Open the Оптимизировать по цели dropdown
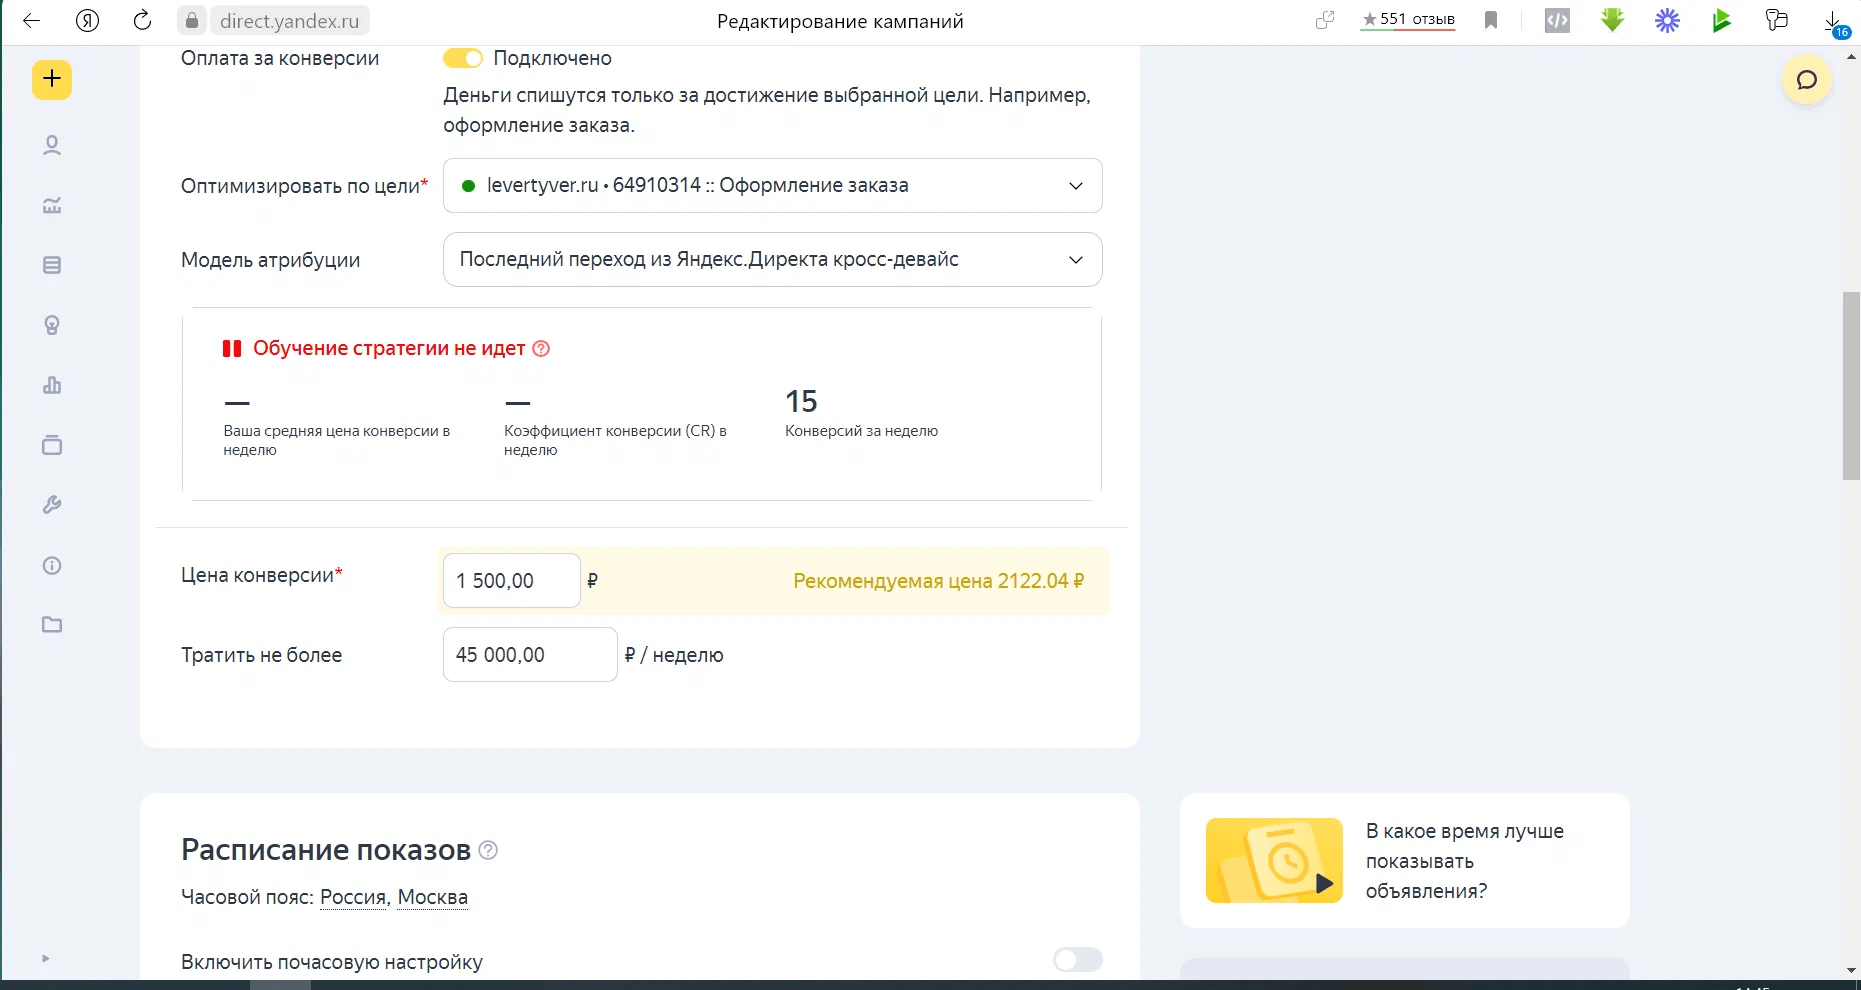This screenshot has width=1861, height=990. 772,185
